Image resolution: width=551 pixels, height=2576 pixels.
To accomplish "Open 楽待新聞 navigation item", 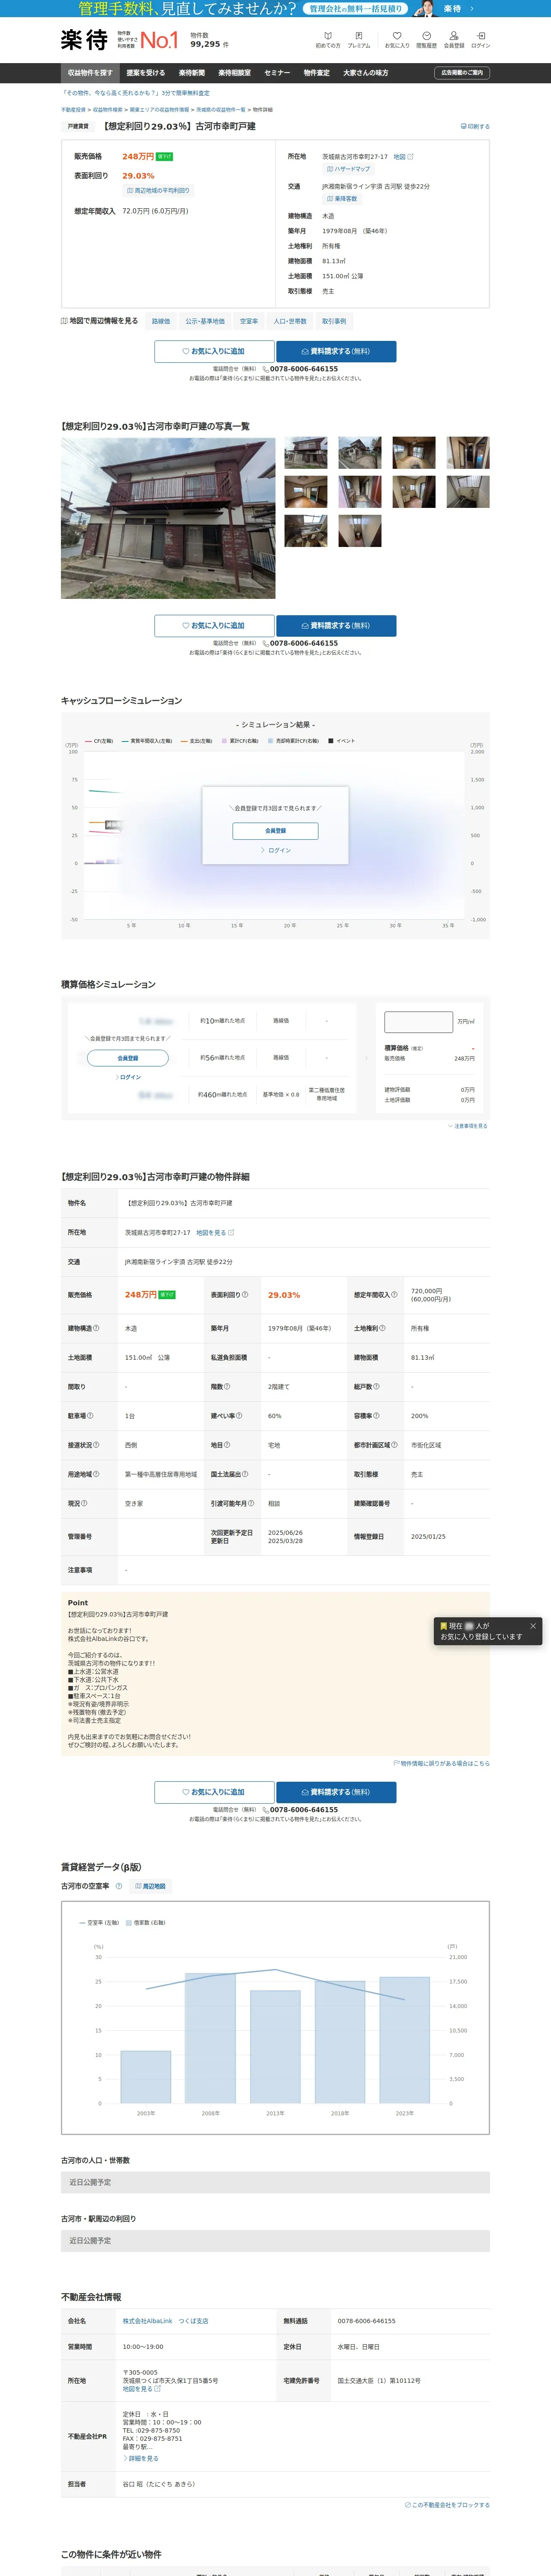I will [192, 73].
